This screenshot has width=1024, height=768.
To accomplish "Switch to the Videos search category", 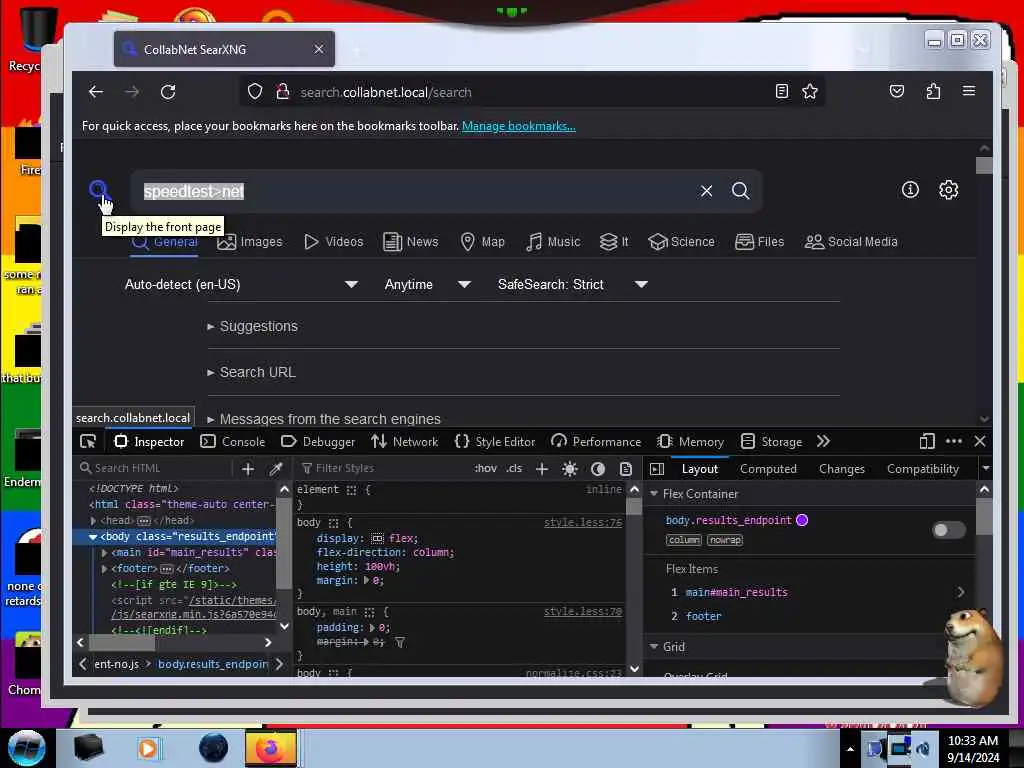I will point(334,242).
